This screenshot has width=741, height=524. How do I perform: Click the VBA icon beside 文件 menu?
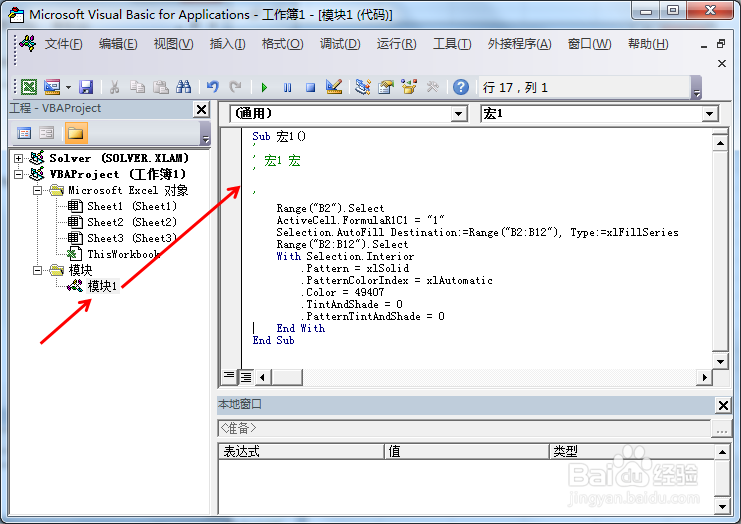(27, 43)
